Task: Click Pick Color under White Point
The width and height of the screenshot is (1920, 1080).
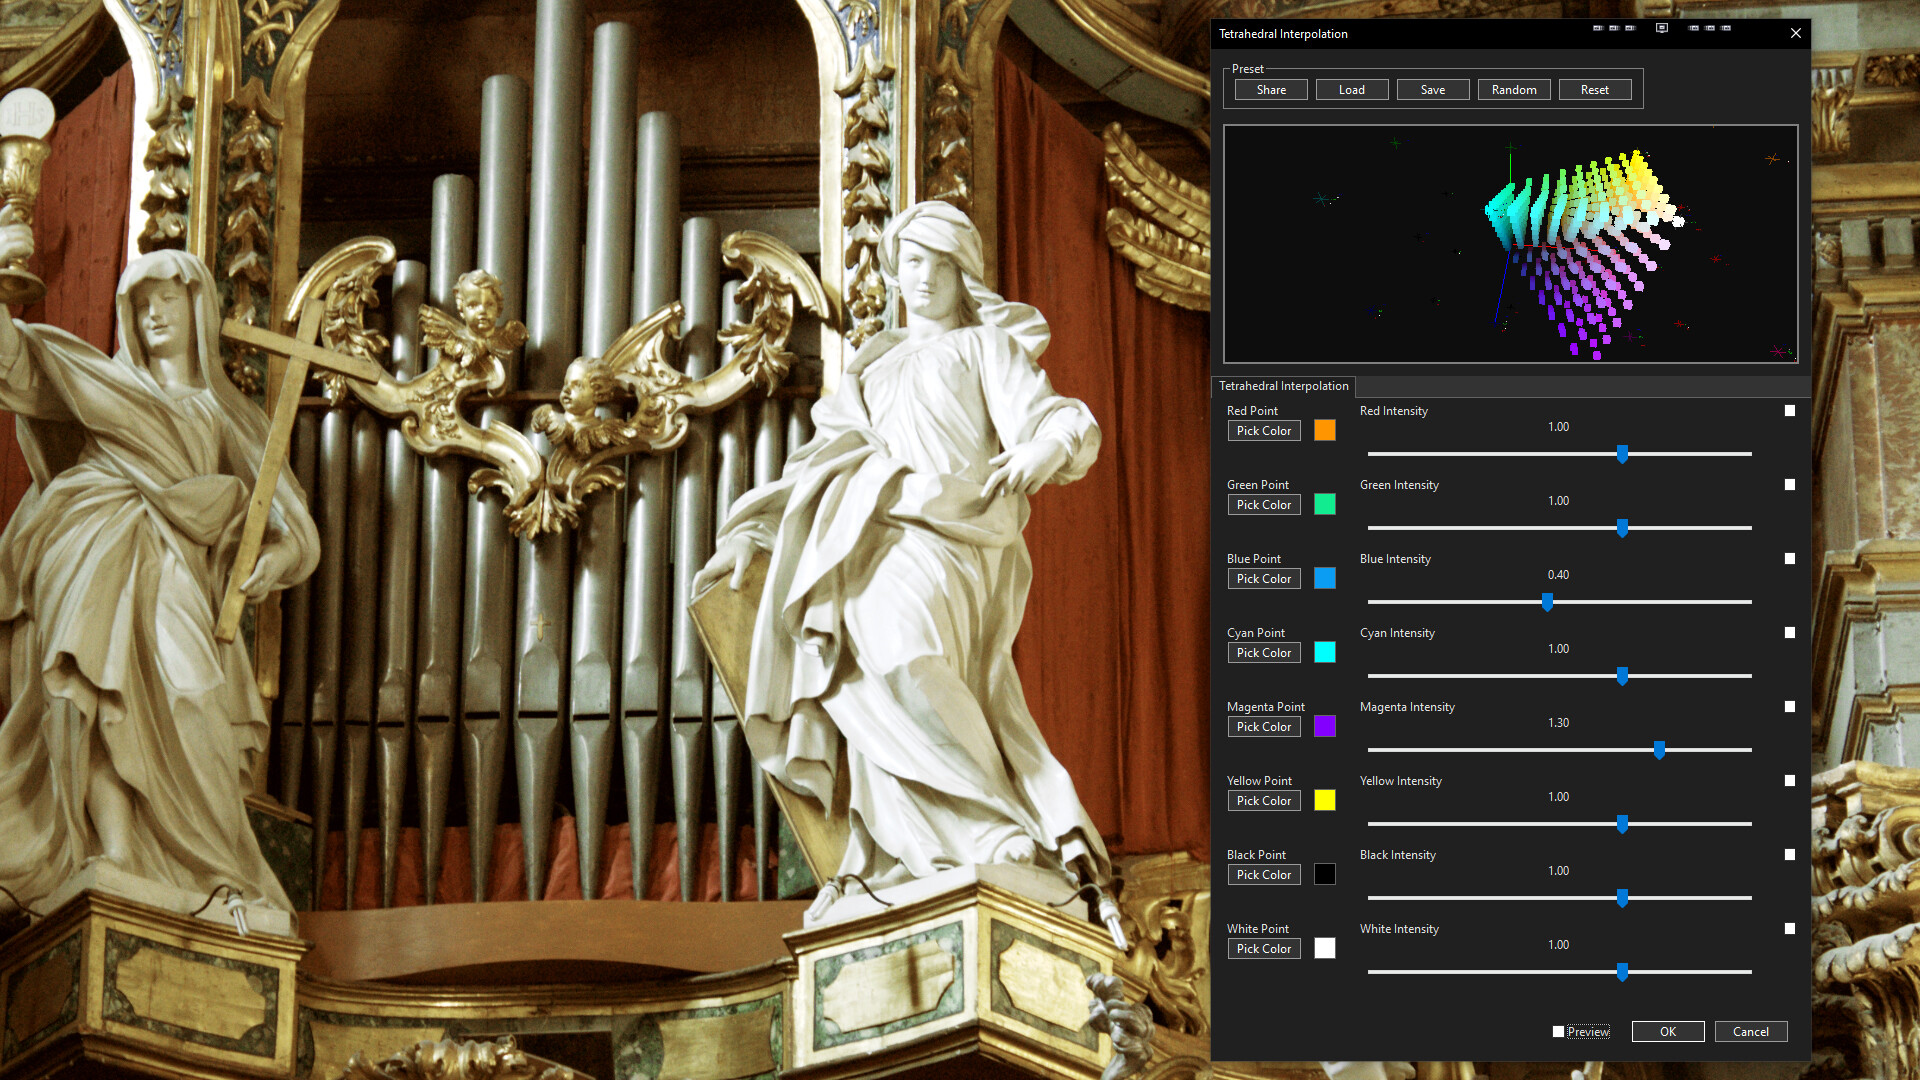Action: [1264, 949]
